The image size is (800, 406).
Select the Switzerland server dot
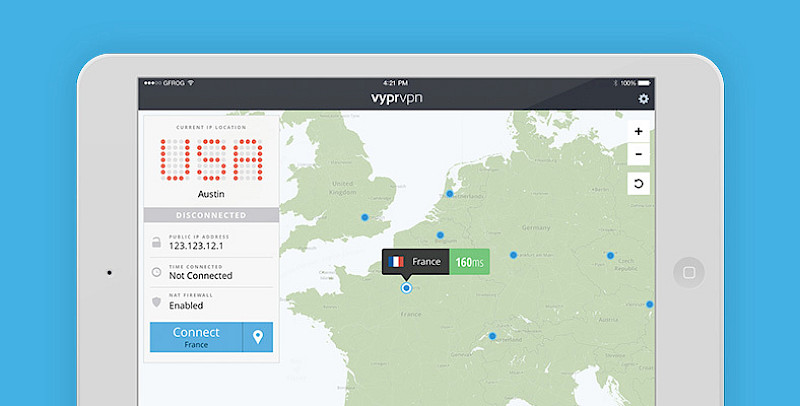[x=492, y=336]
